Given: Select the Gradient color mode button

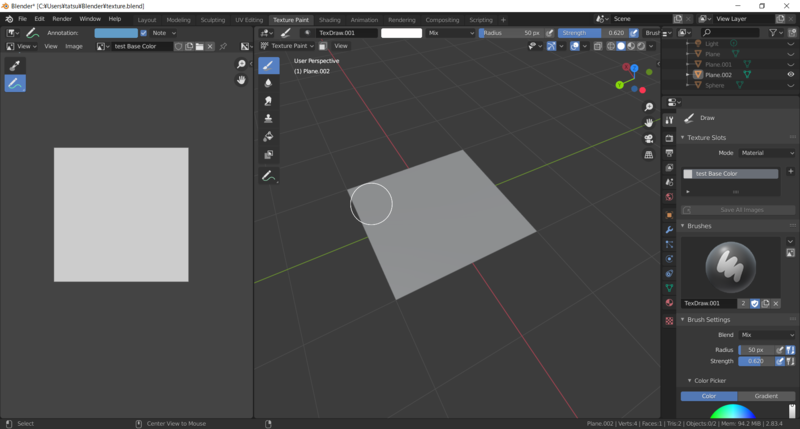Looking at the screenshot, I should click(766, 396).
